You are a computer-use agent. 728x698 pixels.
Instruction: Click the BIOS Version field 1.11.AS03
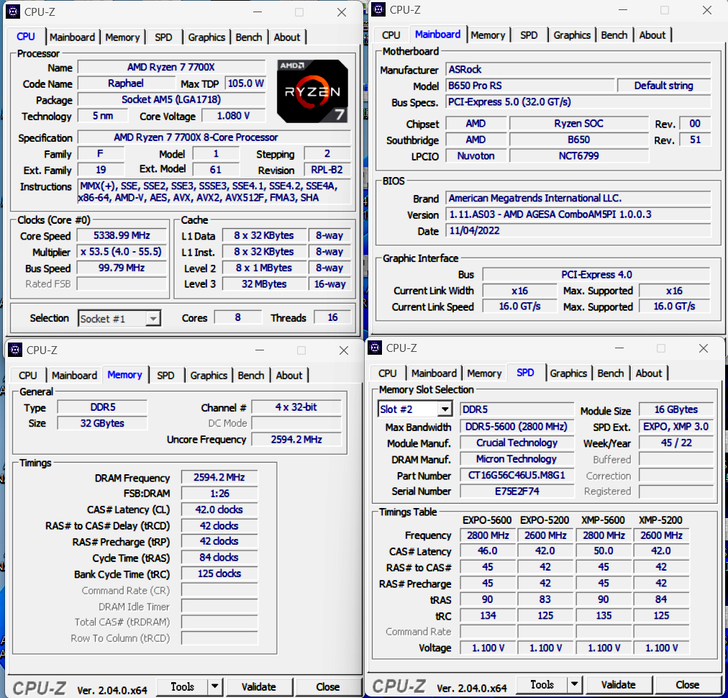[578, 214]
